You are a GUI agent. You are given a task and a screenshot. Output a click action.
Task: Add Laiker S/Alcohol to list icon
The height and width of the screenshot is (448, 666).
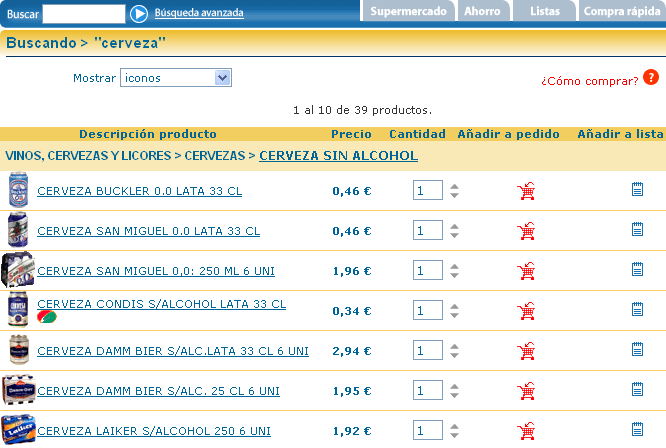tap(637, 430)
